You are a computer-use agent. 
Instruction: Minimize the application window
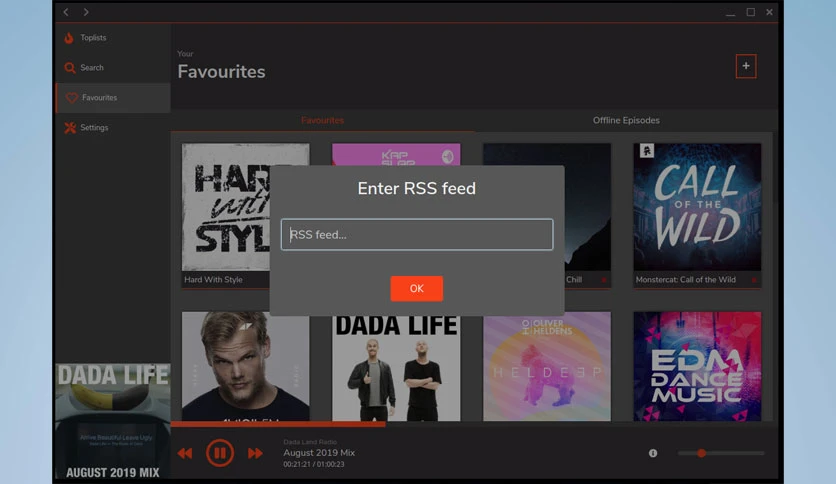(x=730, y=12)
